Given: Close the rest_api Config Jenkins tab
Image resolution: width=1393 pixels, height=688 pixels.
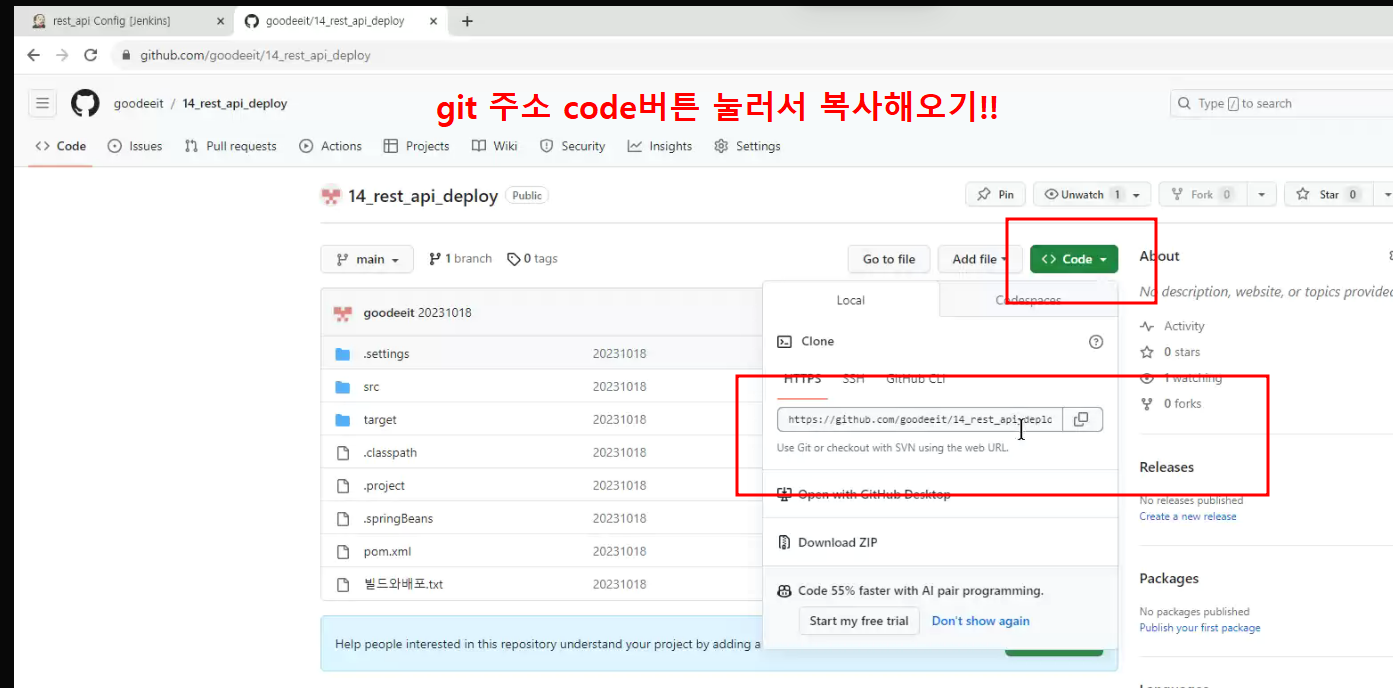Looking at the screenshot, I should tap(220, 21).
